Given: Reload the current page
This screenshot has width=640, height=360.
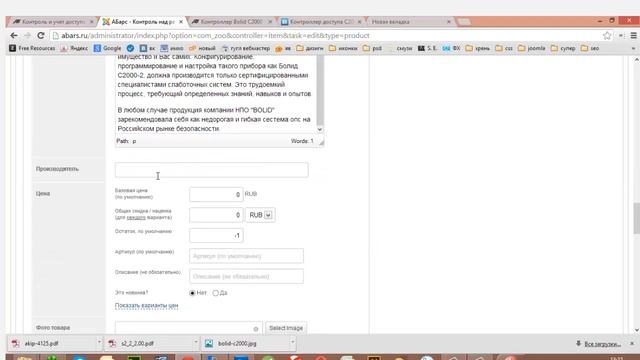Looking at the screenshot, I should pos(40,36).
